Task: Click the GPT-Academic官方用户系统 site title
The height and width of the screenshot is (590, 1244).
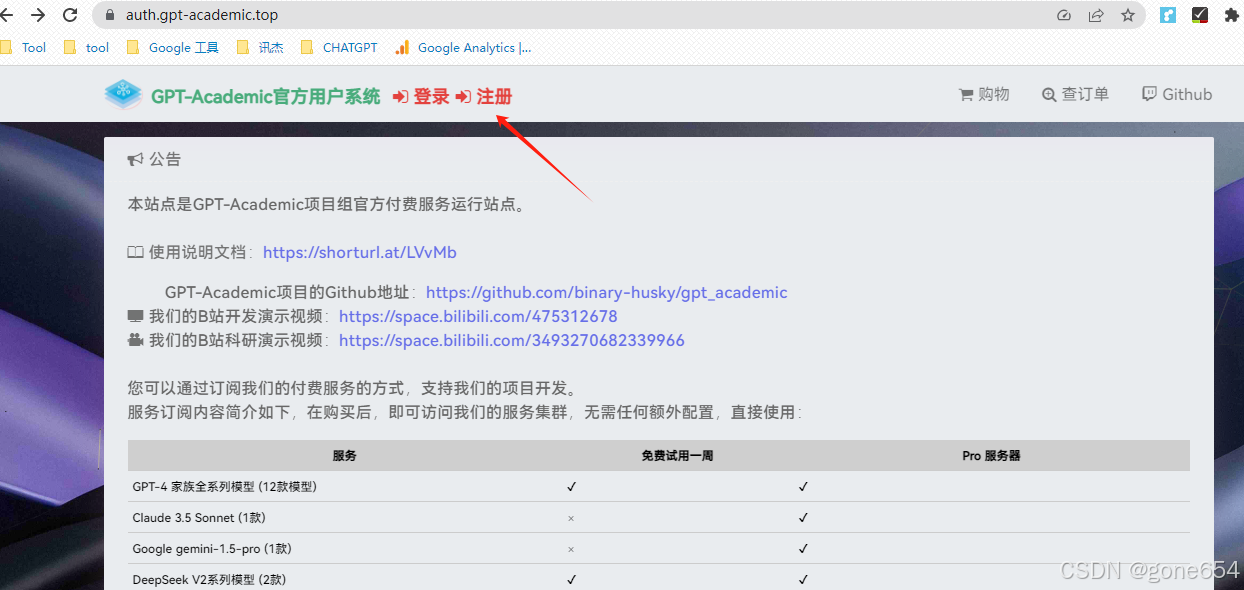Action: [266, 96]
